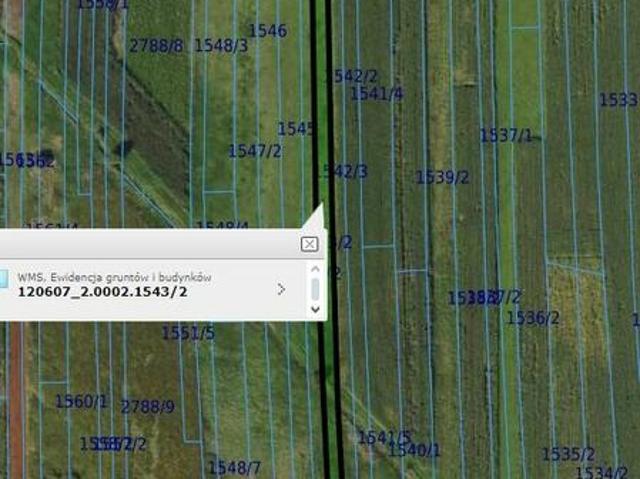Identify parcel 1536/2 on the map

(x=532, y=318)
